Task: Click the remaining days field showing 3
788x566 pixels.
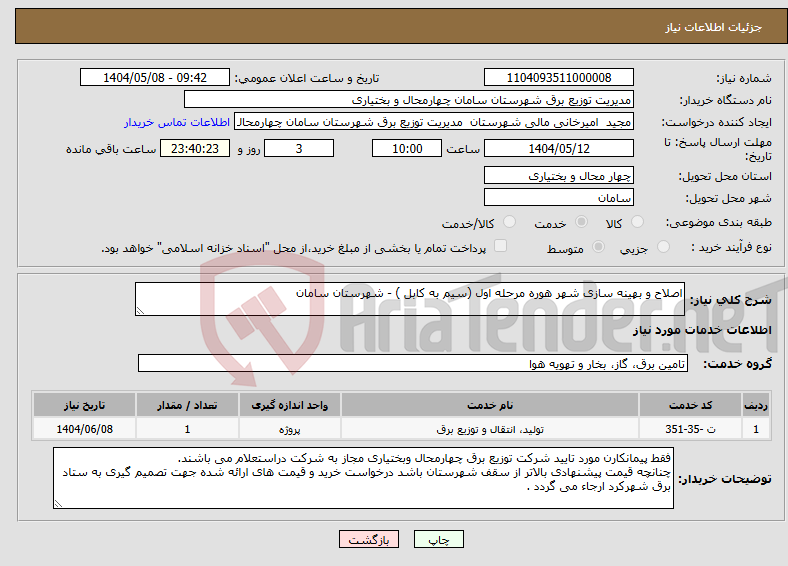Action: (x=299, y=148)
